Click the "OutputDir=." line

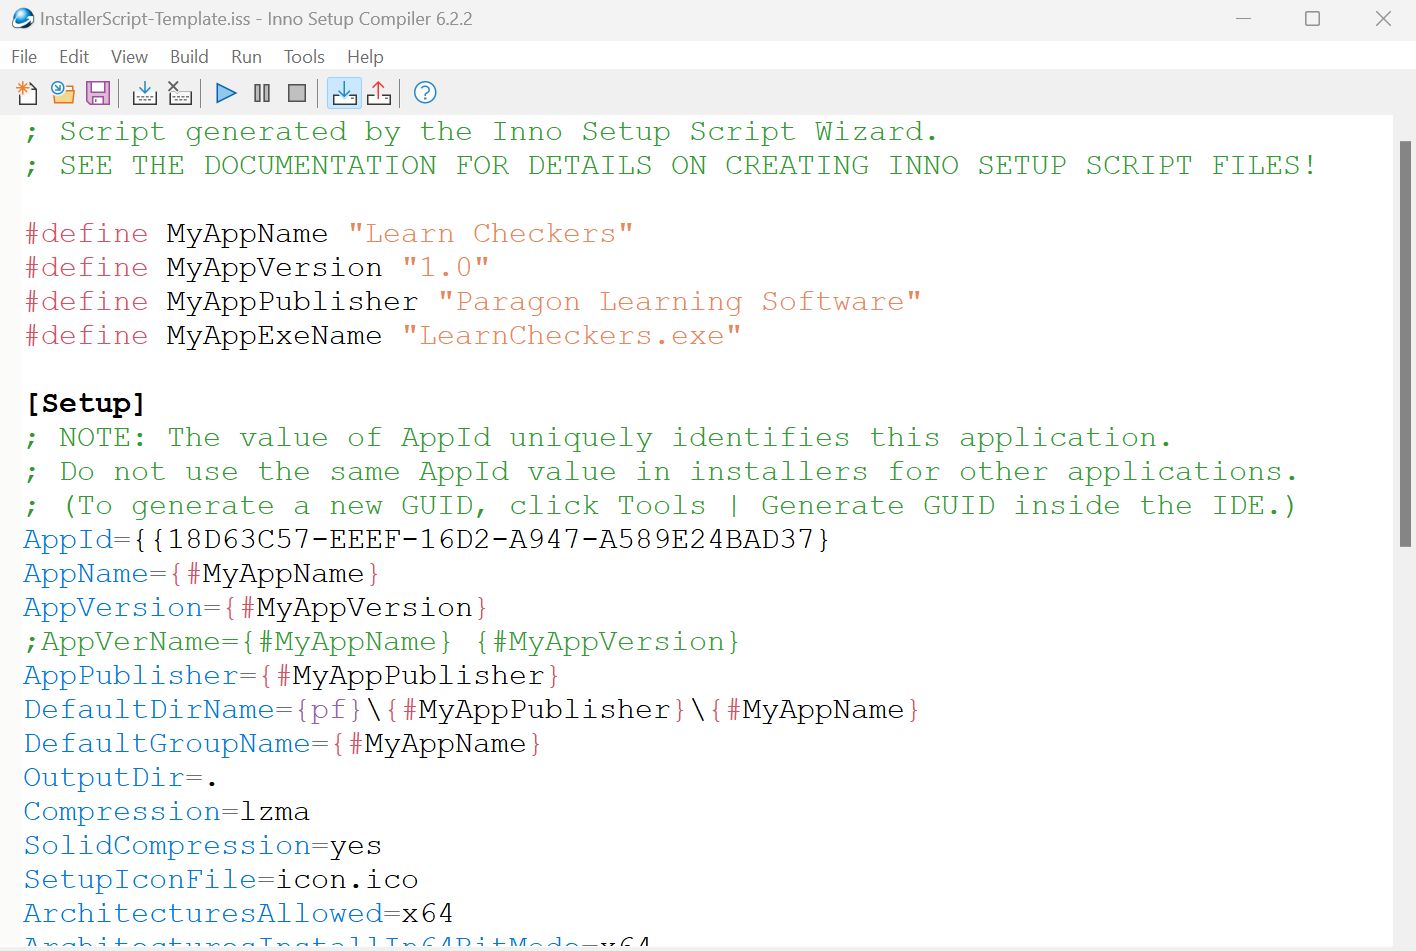point(121,778)
